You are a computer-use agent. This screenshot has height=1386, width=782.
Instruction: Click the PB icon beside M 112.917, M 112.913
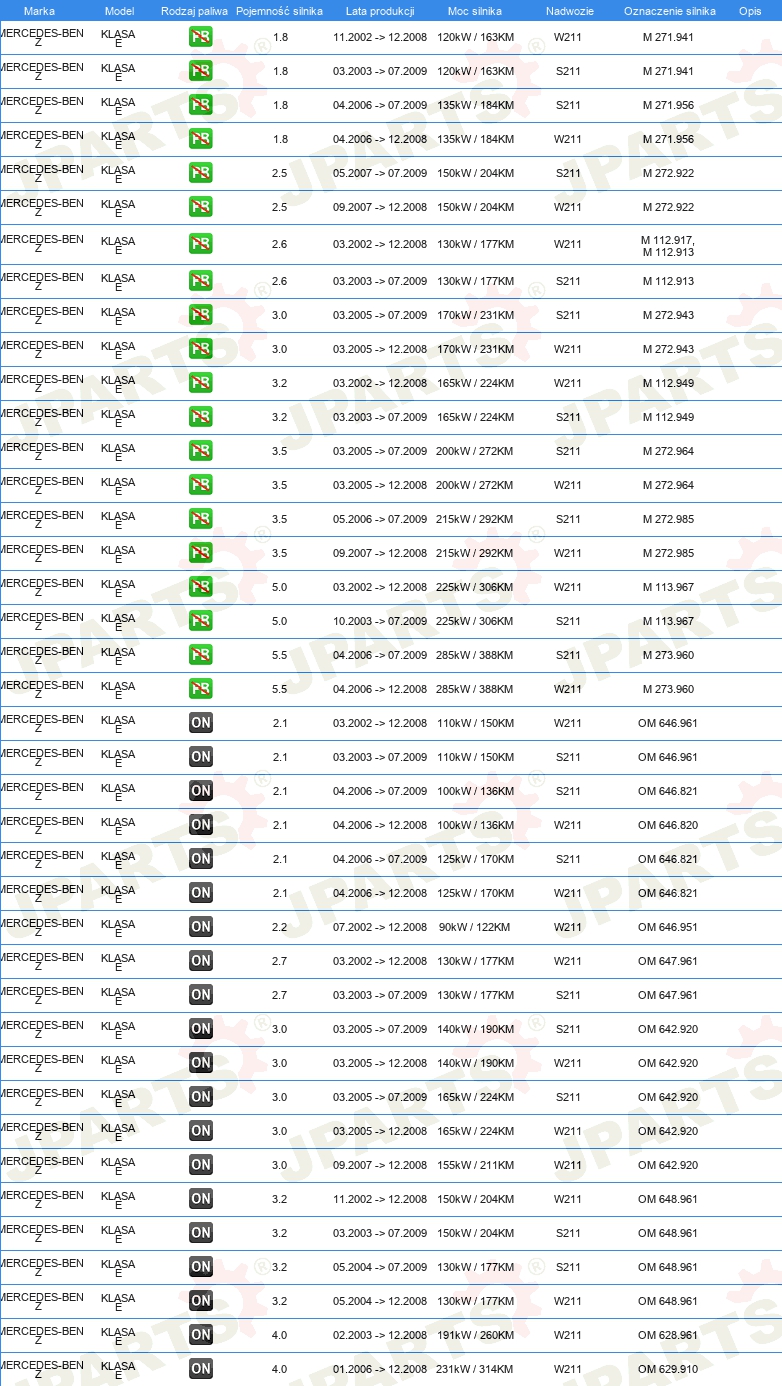[x=201, y=245]
